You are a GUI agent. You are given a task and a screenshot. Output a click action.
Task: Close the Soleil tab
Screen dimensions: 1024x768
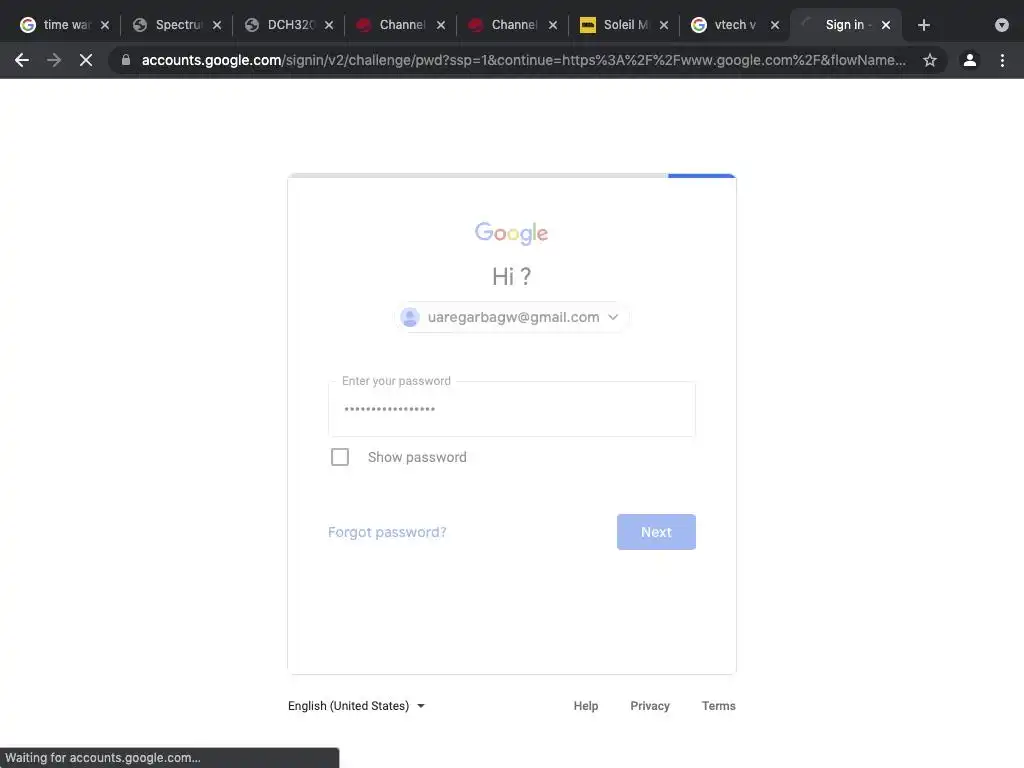[x=664, y=25]
